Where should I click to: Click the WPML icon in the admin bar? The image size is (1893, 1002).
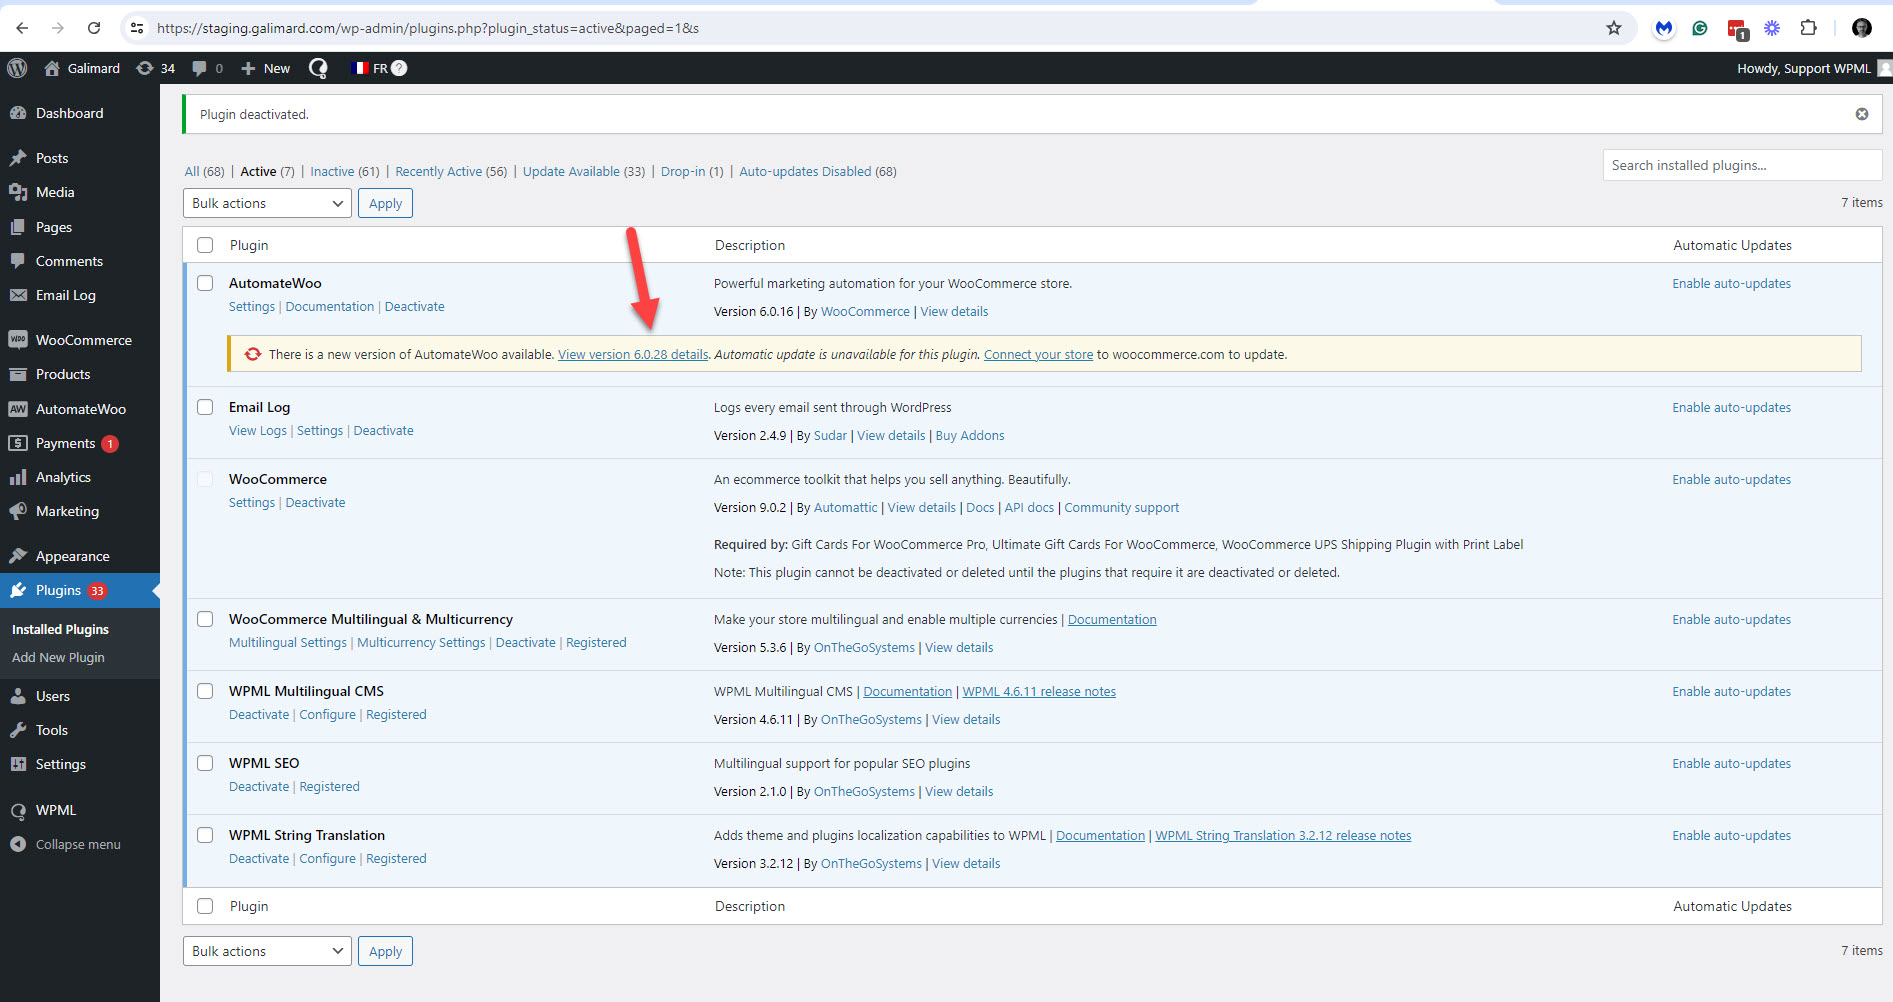(x=318, y=68)
